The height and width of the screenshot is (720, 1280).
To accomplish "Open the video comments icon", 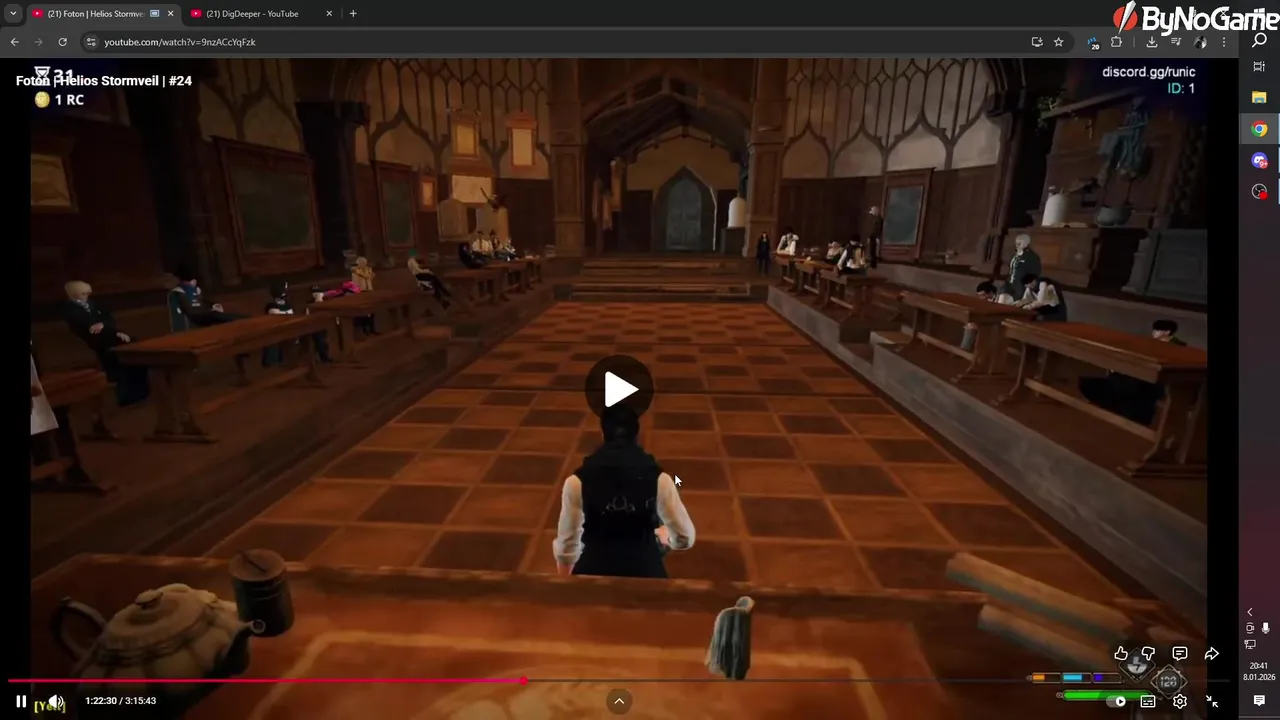I will (1180, 654).
